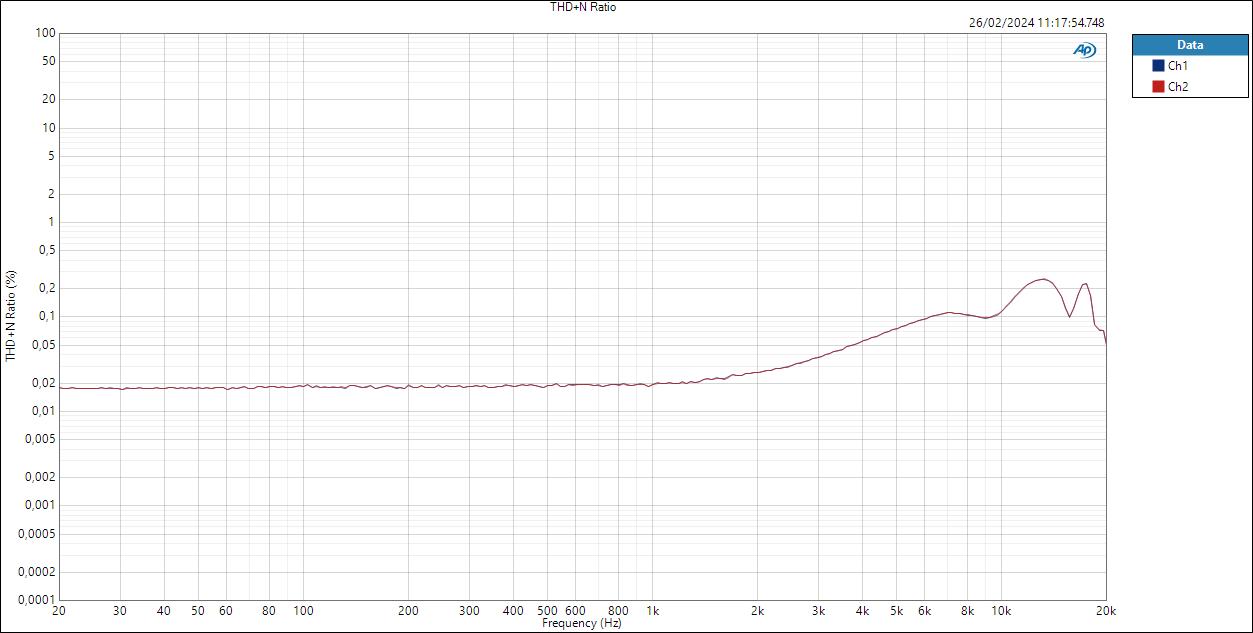Click the Data legend header
Screen dimensions: 1253x633
coord(1190,44)
